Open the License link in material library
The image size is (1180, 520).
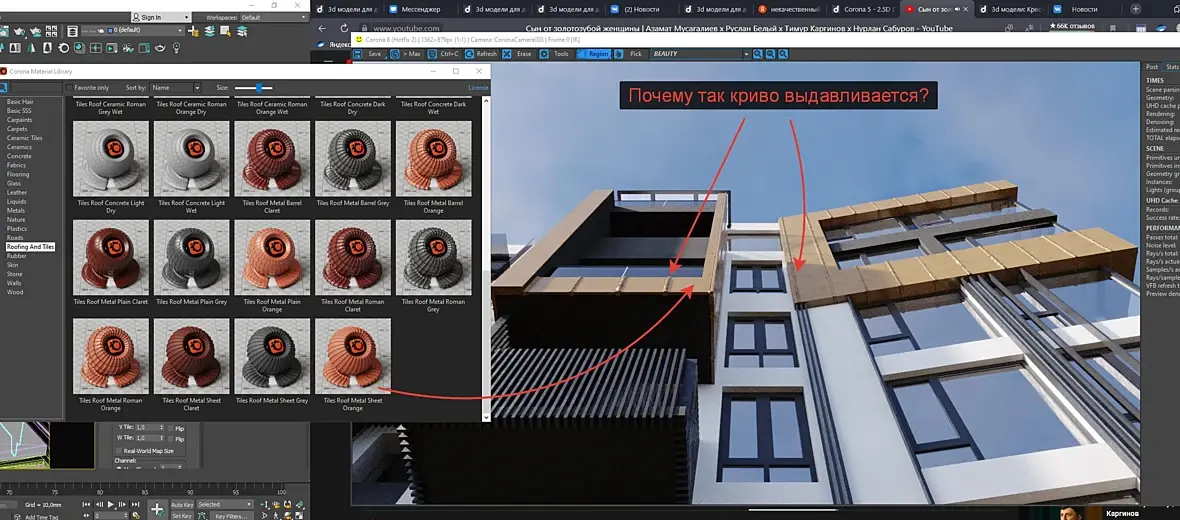[x=478, y=88]
